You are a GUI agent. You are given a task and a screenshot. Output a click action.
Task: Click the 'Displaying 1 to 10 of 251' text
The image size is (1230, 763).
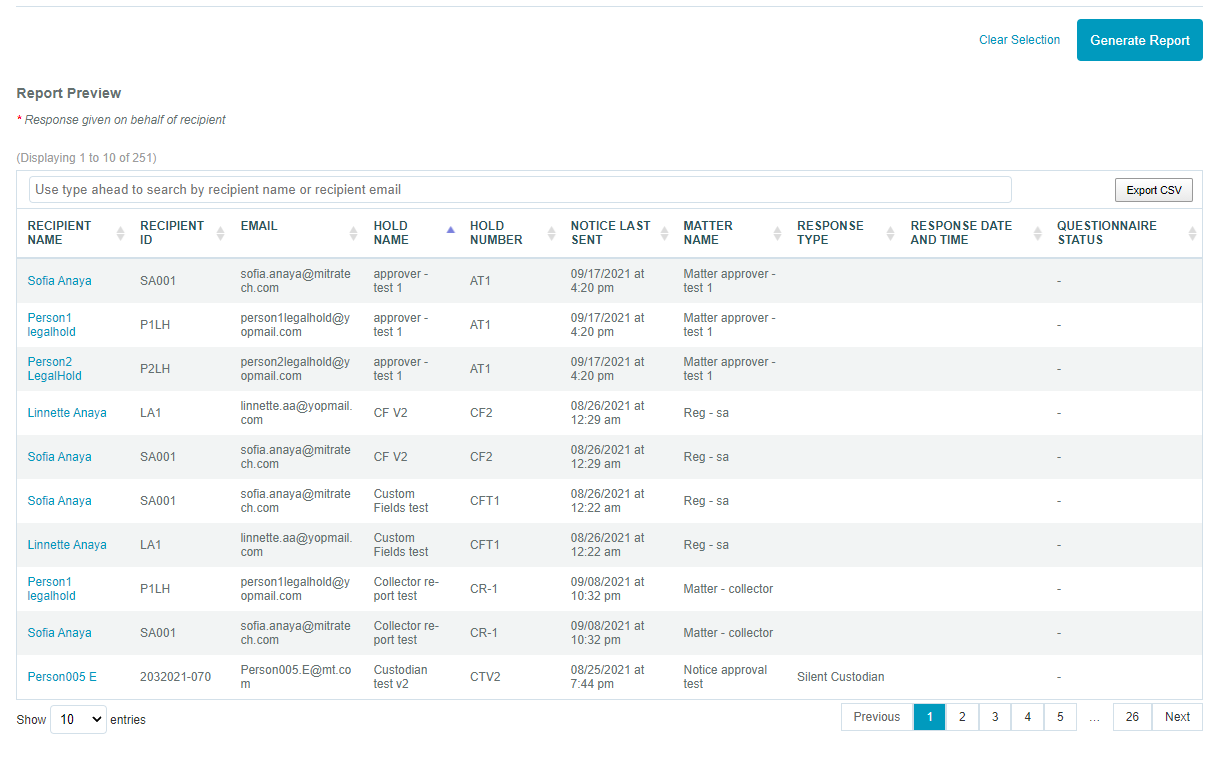[87, 158]
